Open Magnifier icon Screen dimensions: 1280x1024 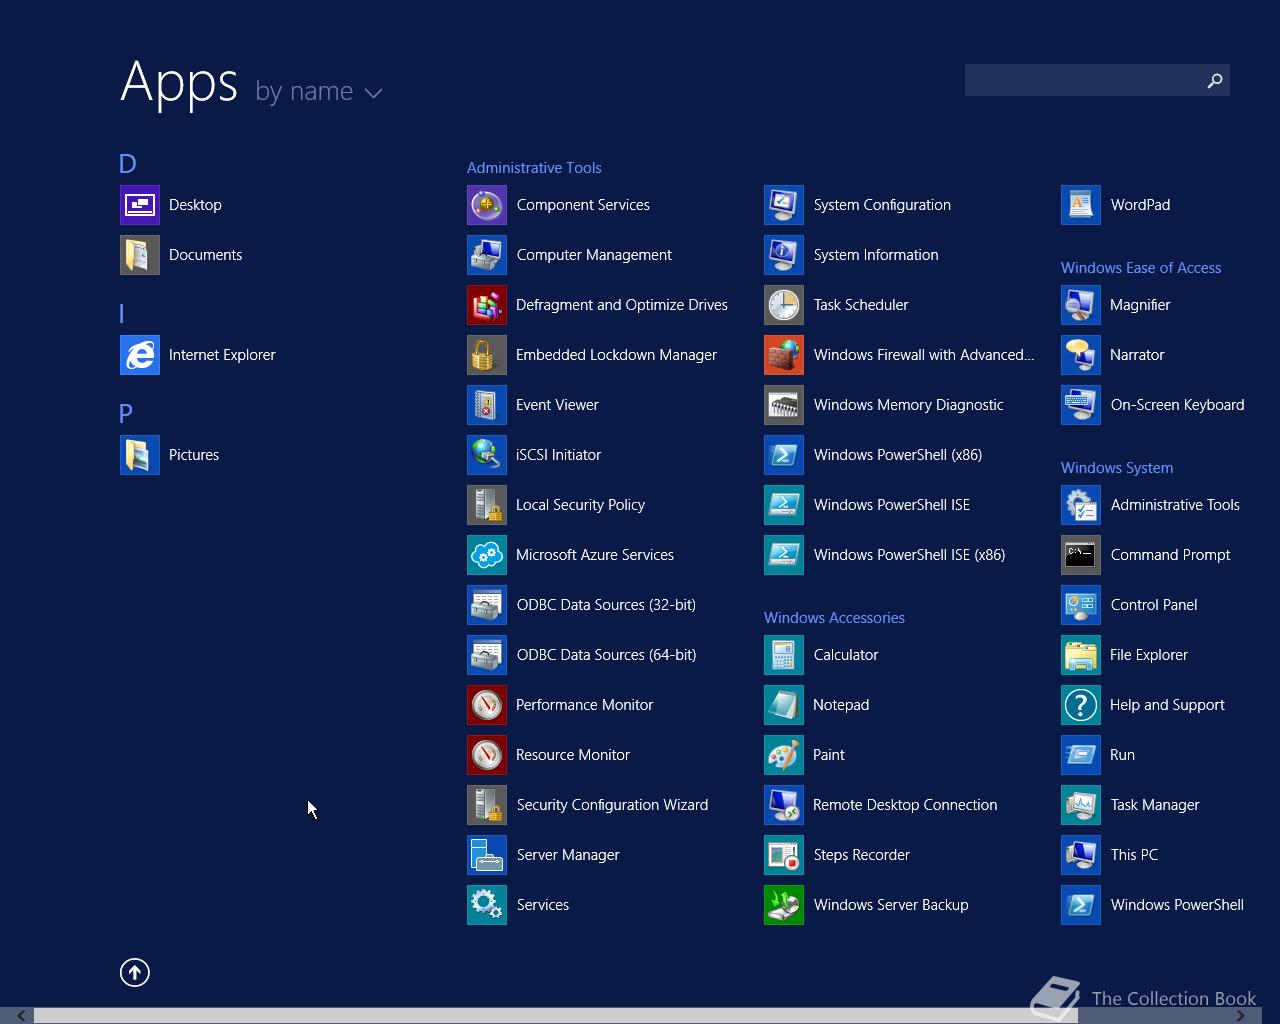pyautogui.click(x=1081, y=305)
